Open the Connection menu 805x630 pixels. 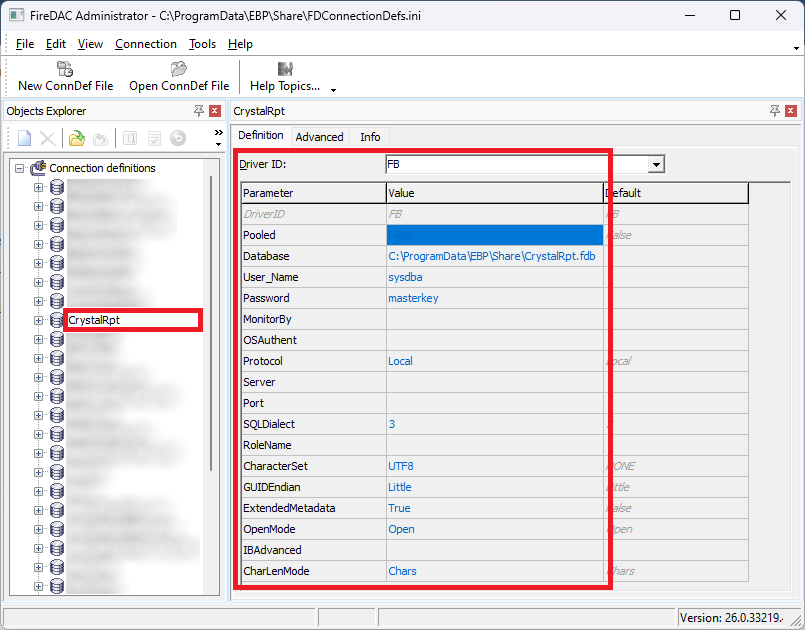coord(146,44)
